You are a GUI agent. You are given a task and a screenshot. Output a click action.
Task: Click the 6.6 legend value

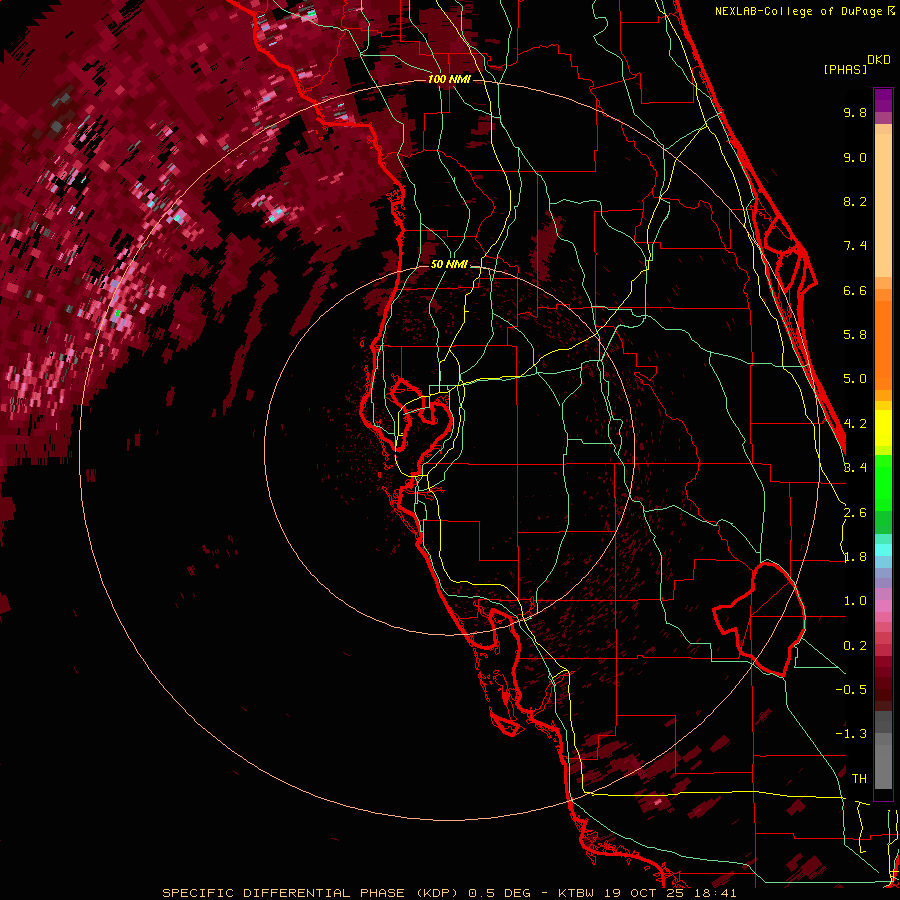click(x=855, y=290)
